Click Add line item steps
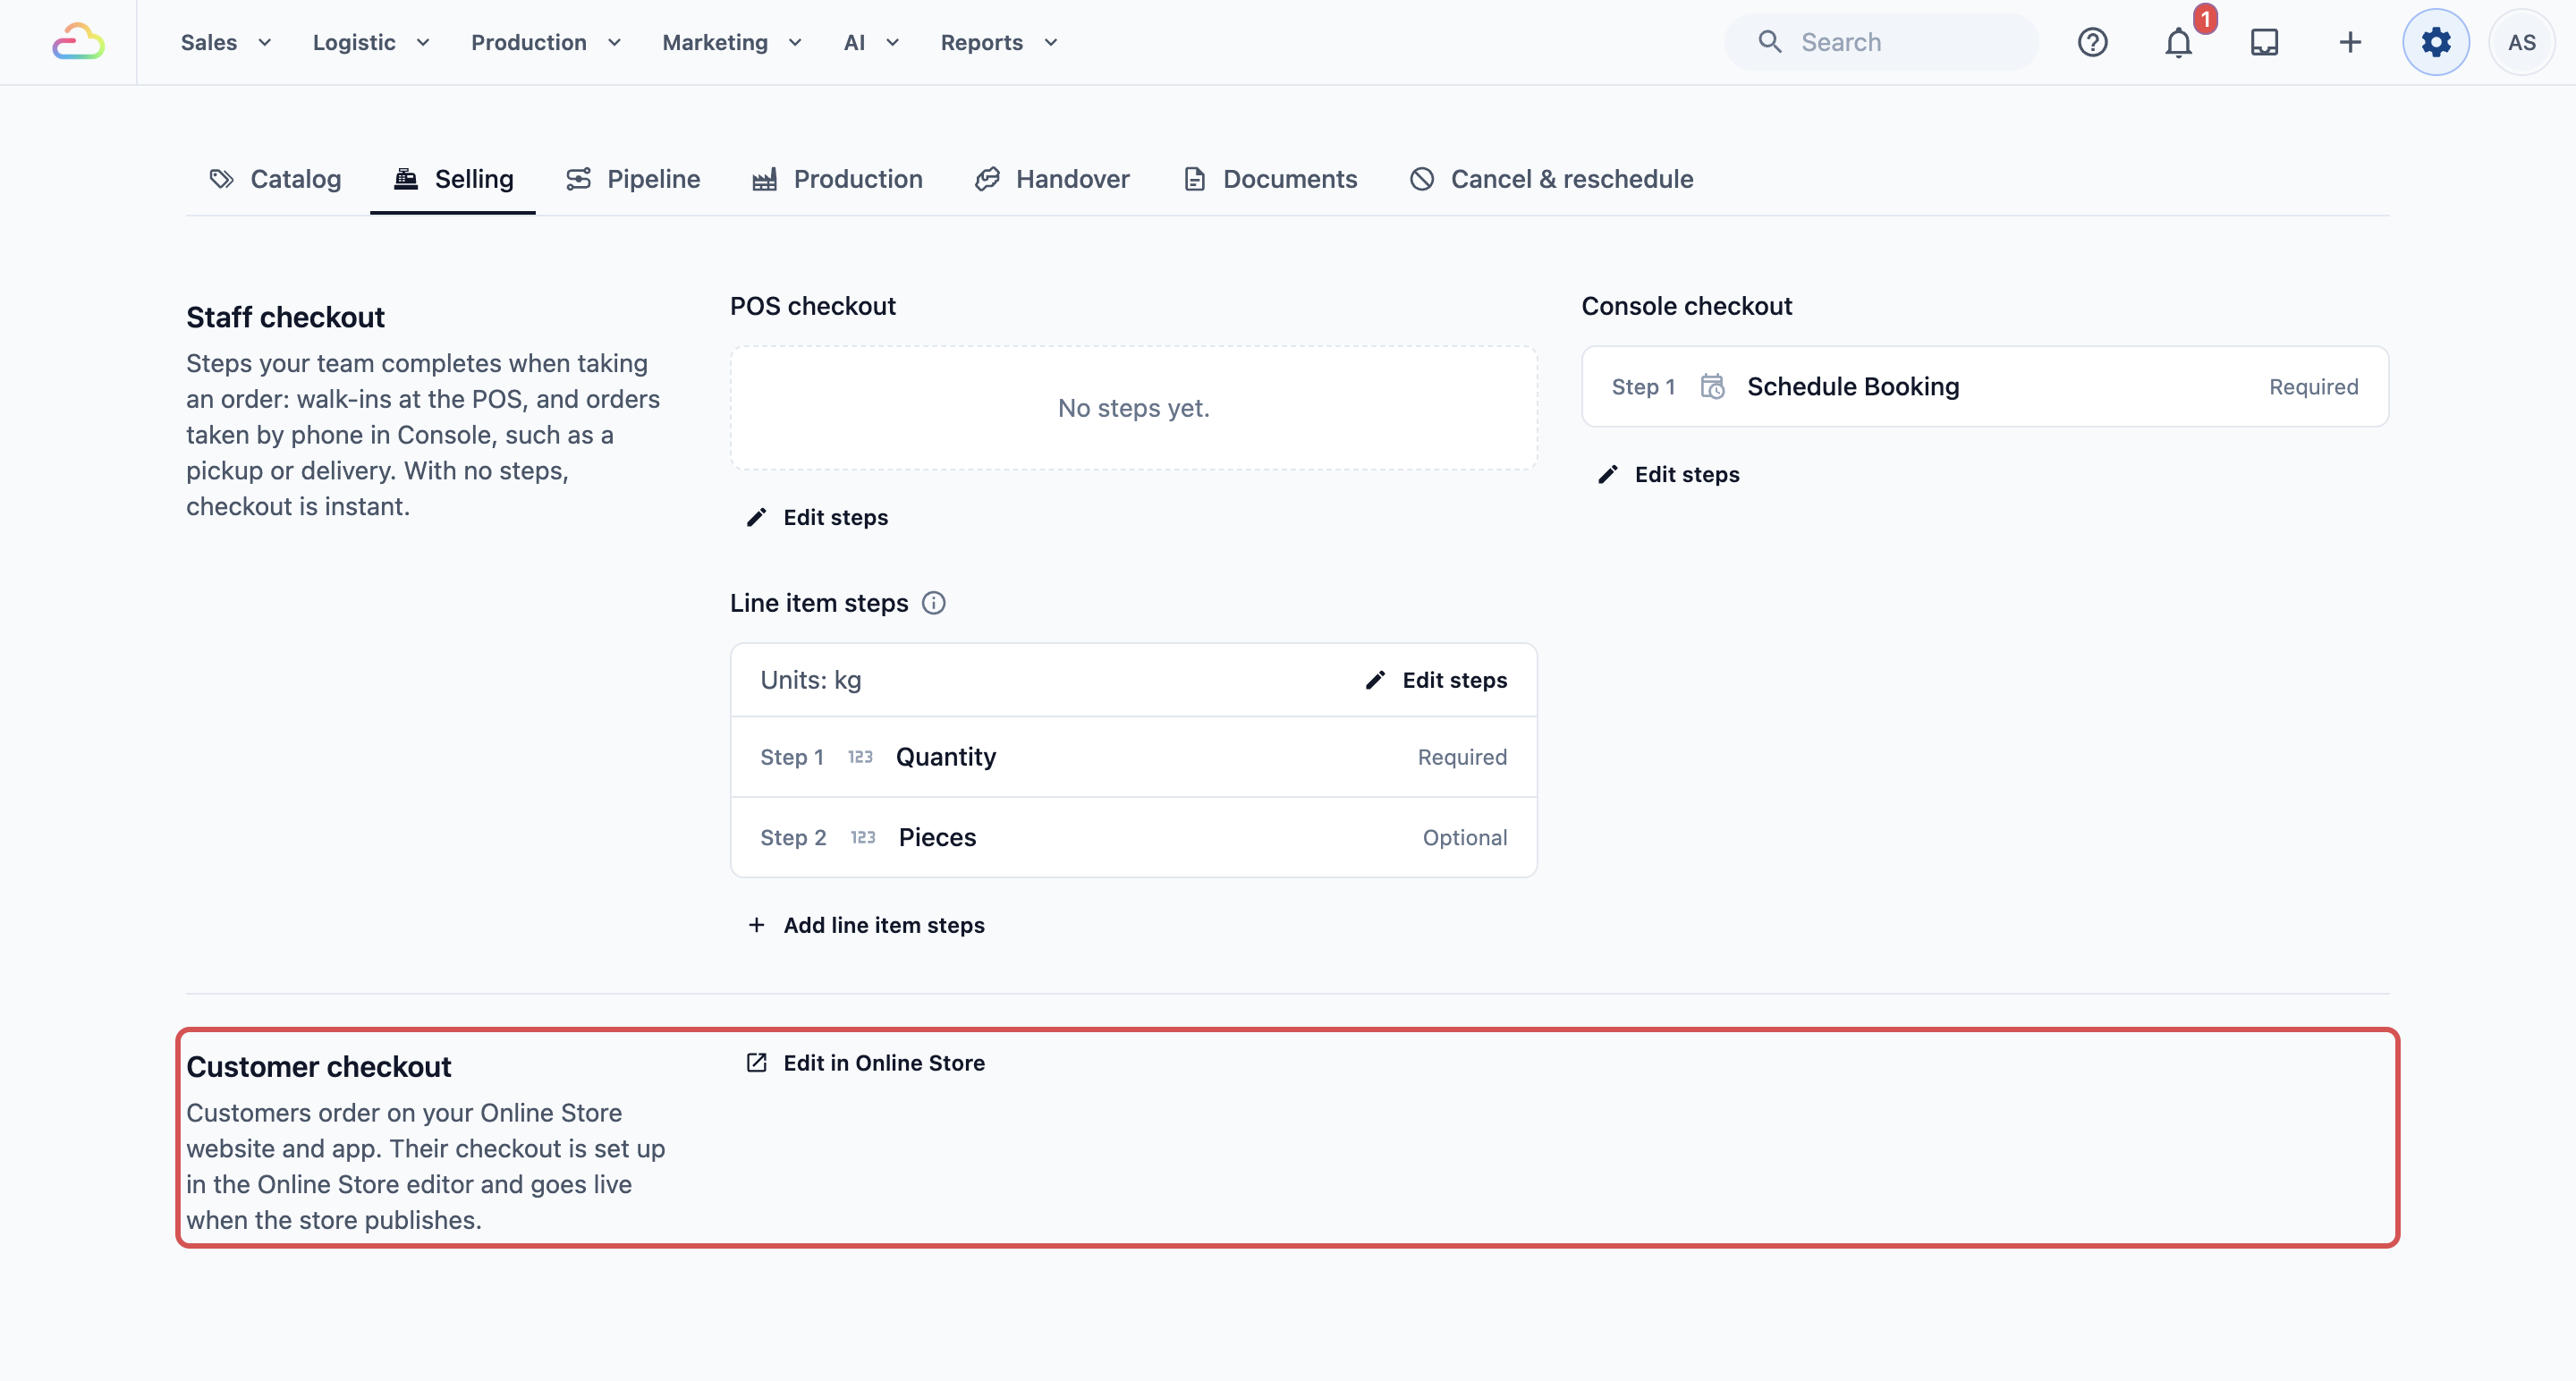The image size is (2576, 1381). coord(866,925)
